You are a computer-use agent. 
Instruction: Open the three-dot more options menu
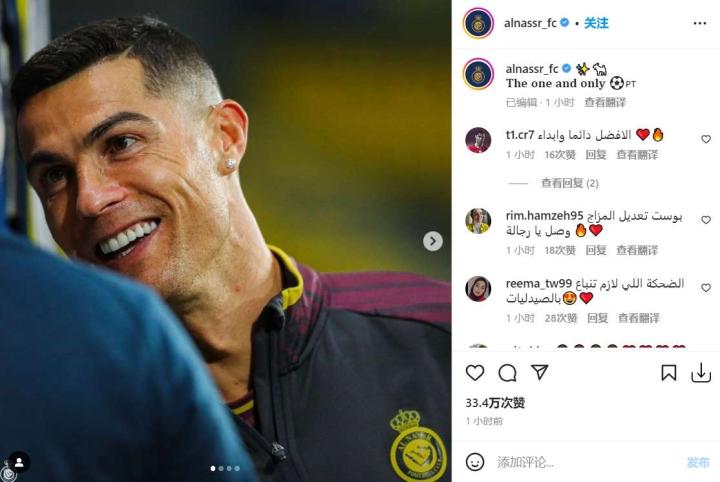[x=700, y=23]
